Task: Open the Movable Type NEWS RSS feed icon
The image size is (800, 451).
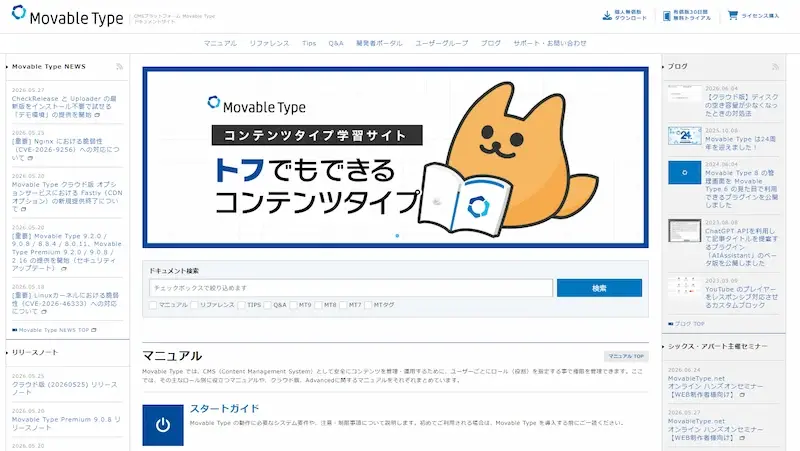Action: click(119, 66)
